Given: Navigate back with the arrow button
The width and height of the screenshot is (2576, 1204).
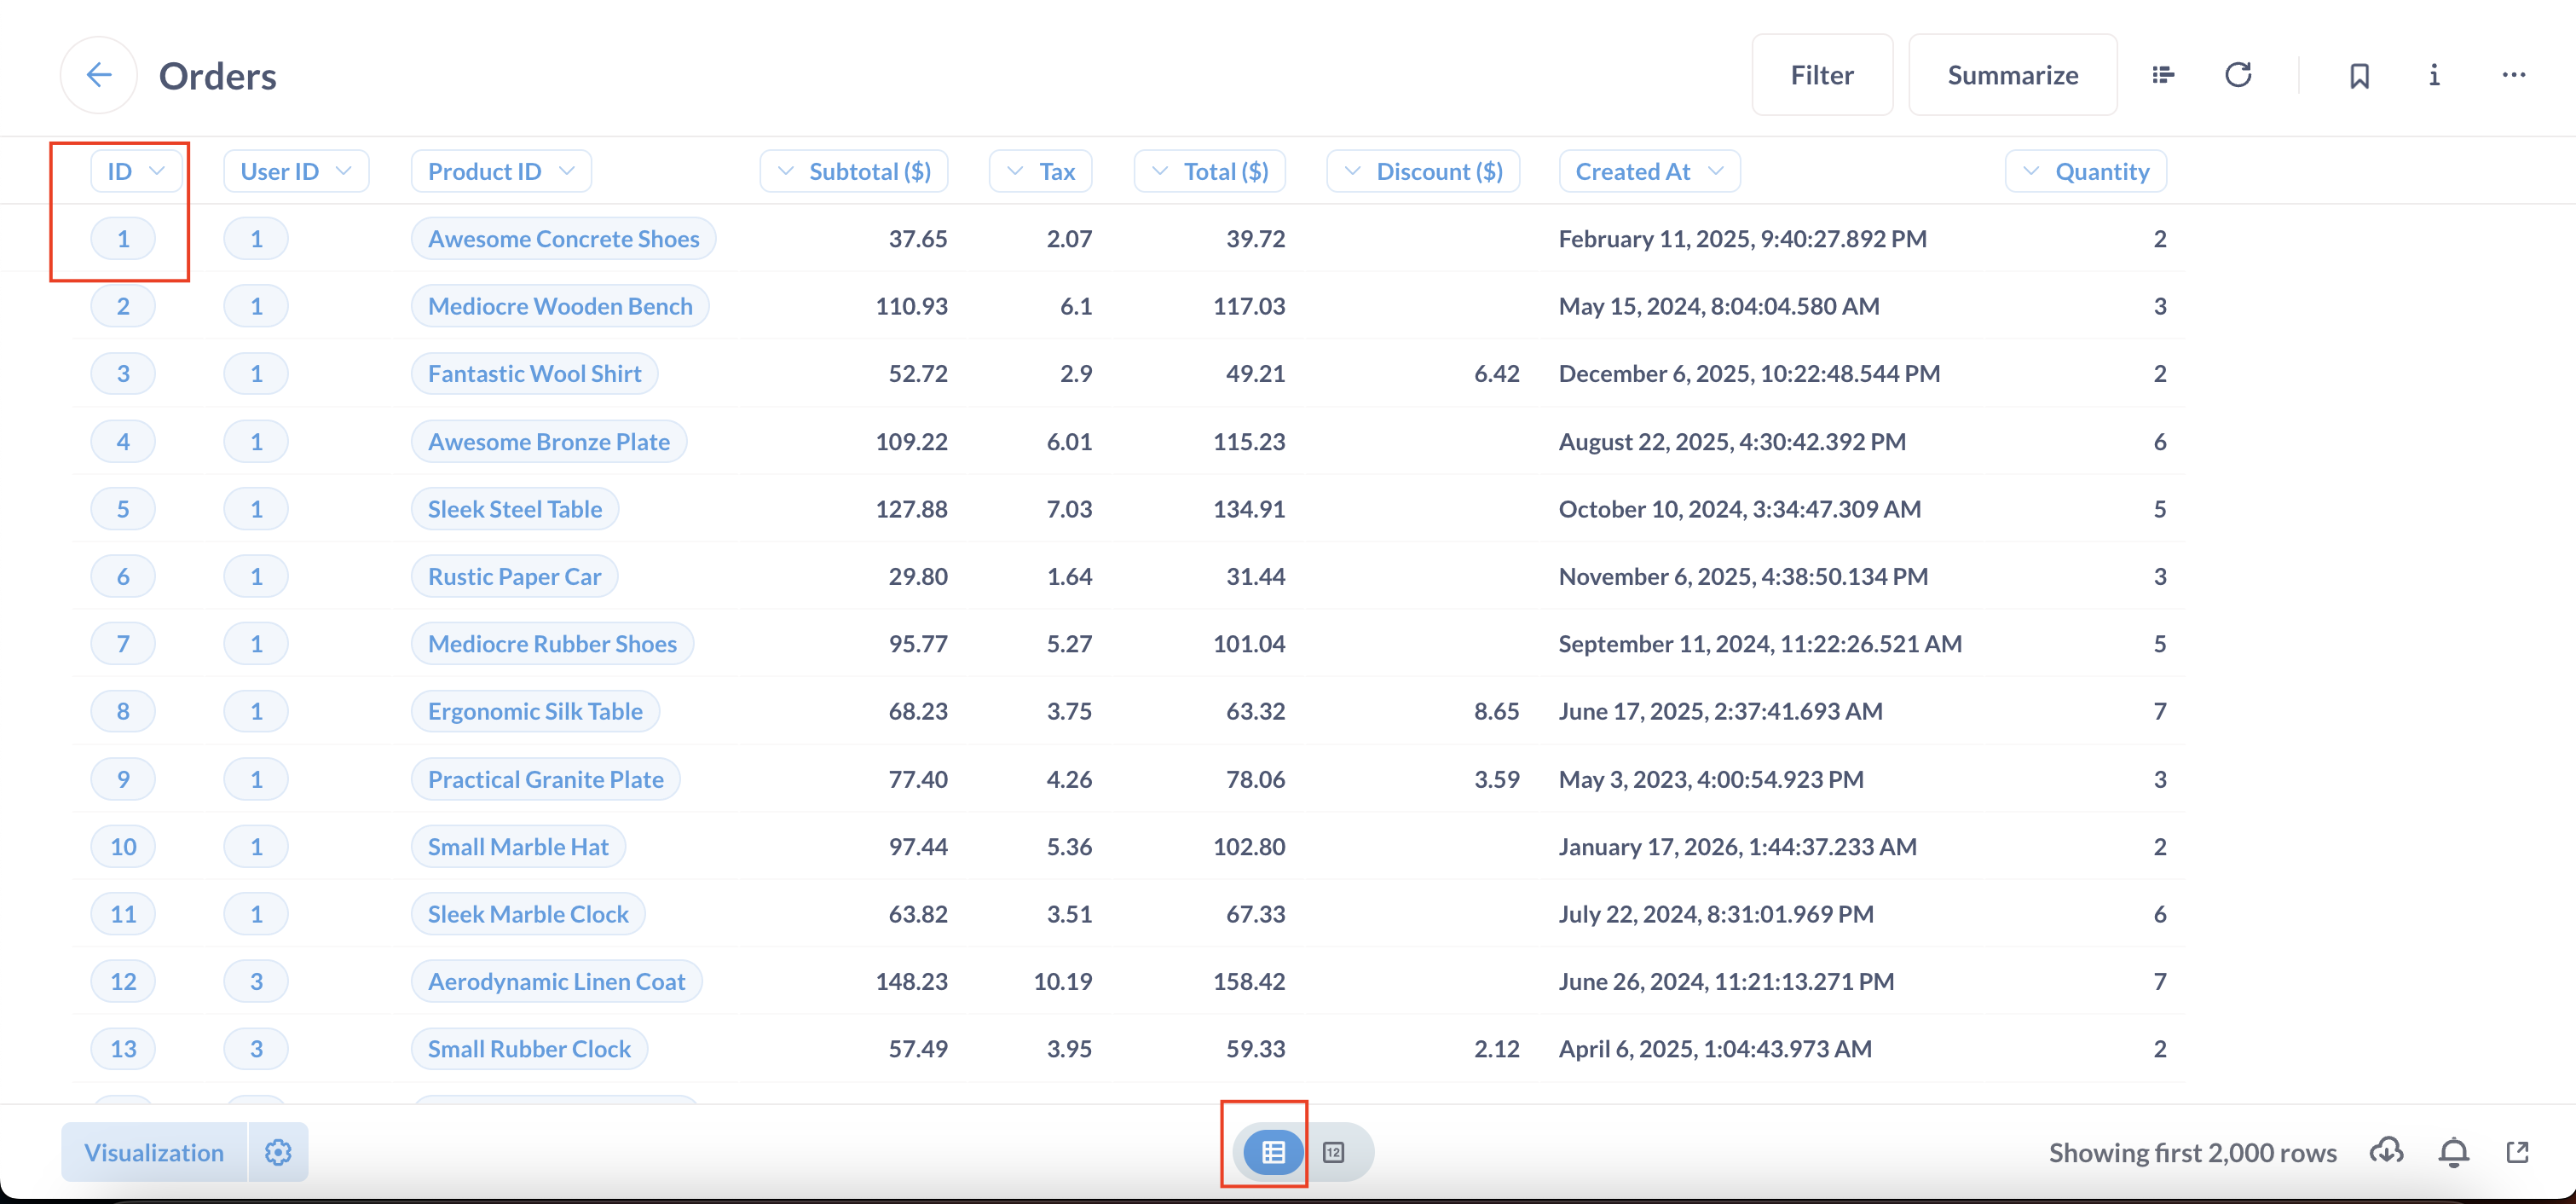Looking at the screenshot, I should point(98,74).
